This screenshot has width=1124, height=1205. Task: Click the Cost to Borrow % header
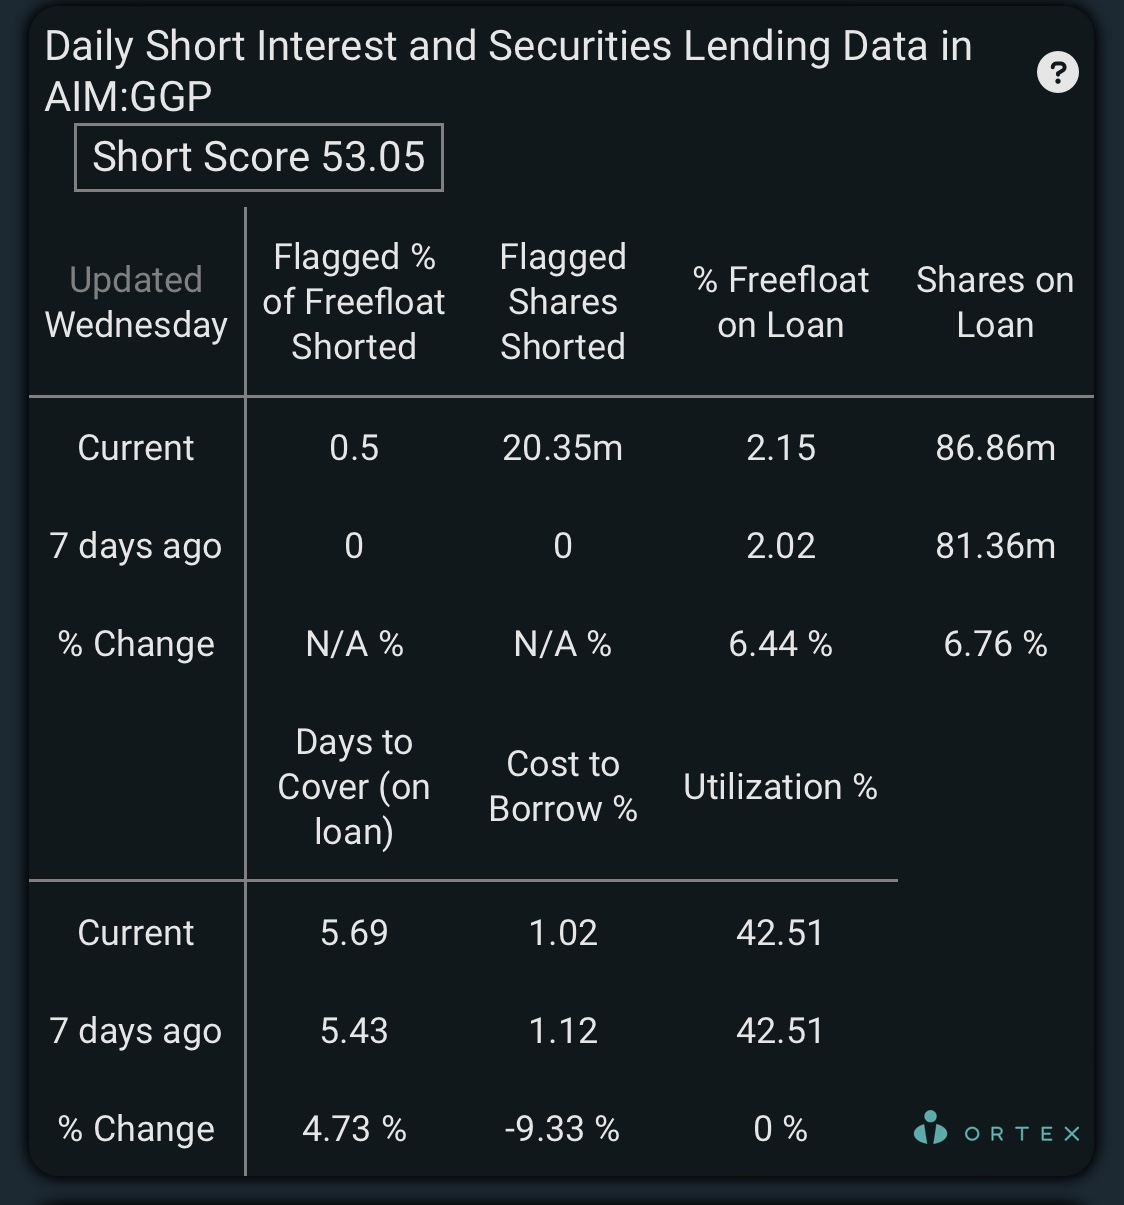563,786
